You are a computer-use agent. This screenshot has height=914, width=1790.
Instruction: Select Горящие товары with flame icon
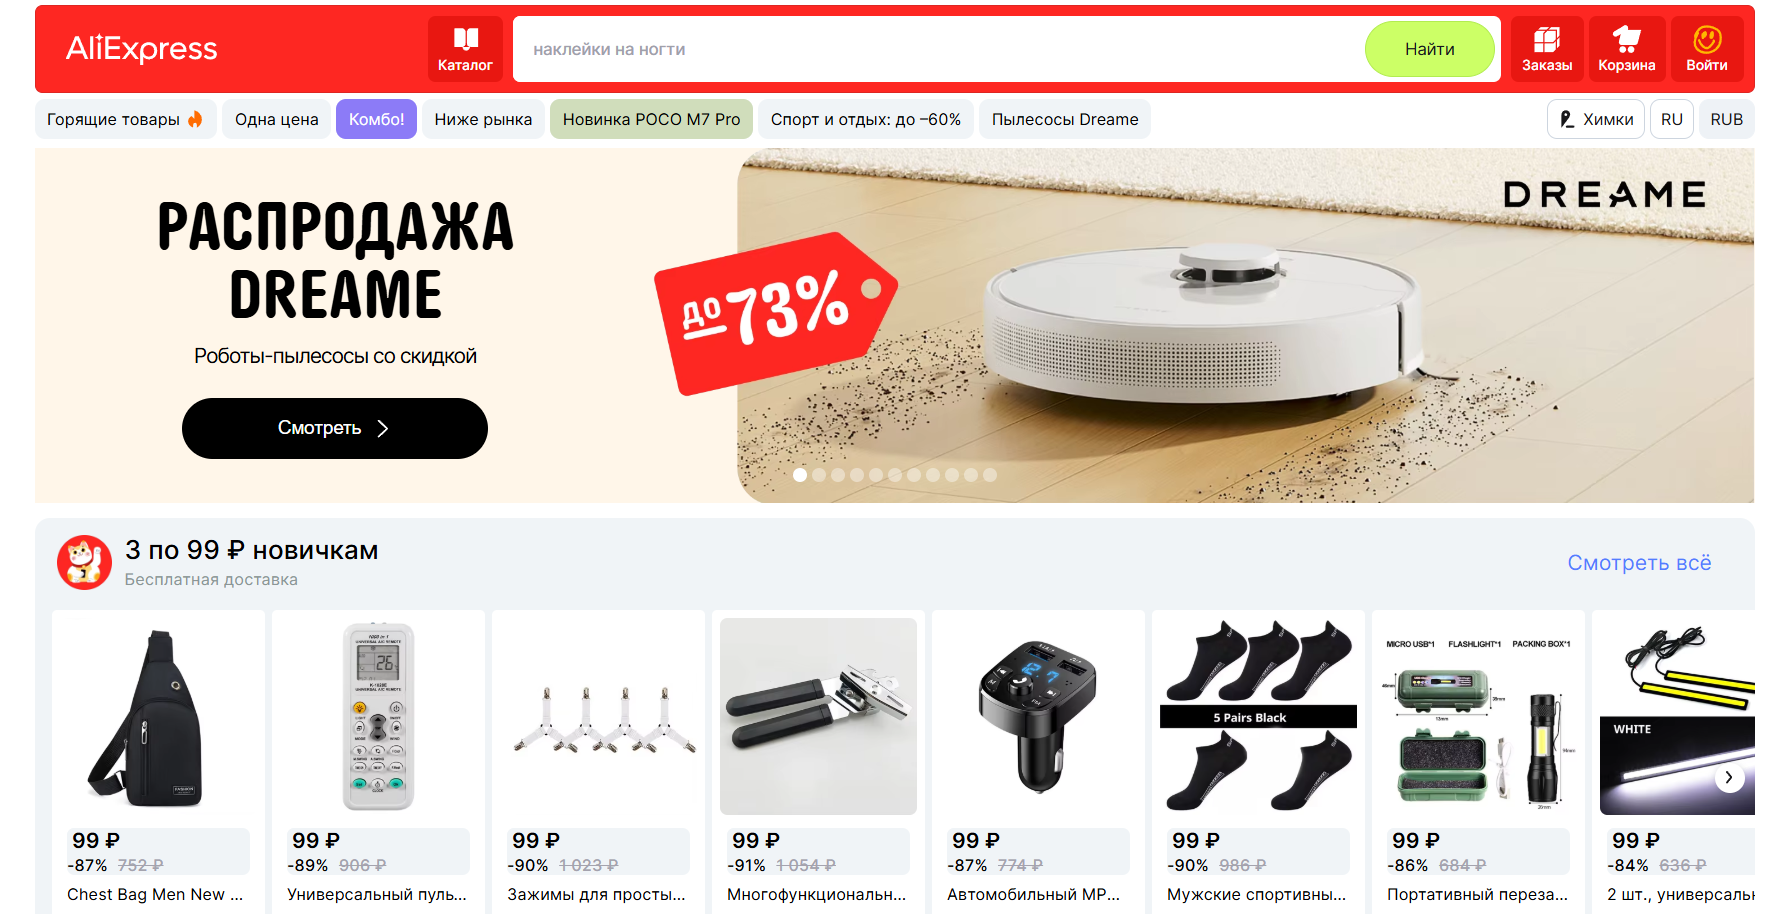pos(125,119)
